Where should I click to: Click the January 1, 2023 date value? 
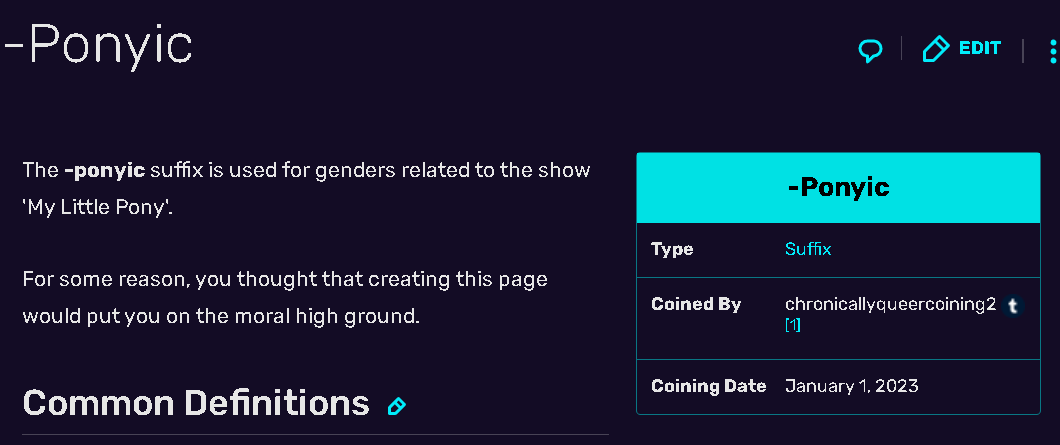tap(851, 385)
